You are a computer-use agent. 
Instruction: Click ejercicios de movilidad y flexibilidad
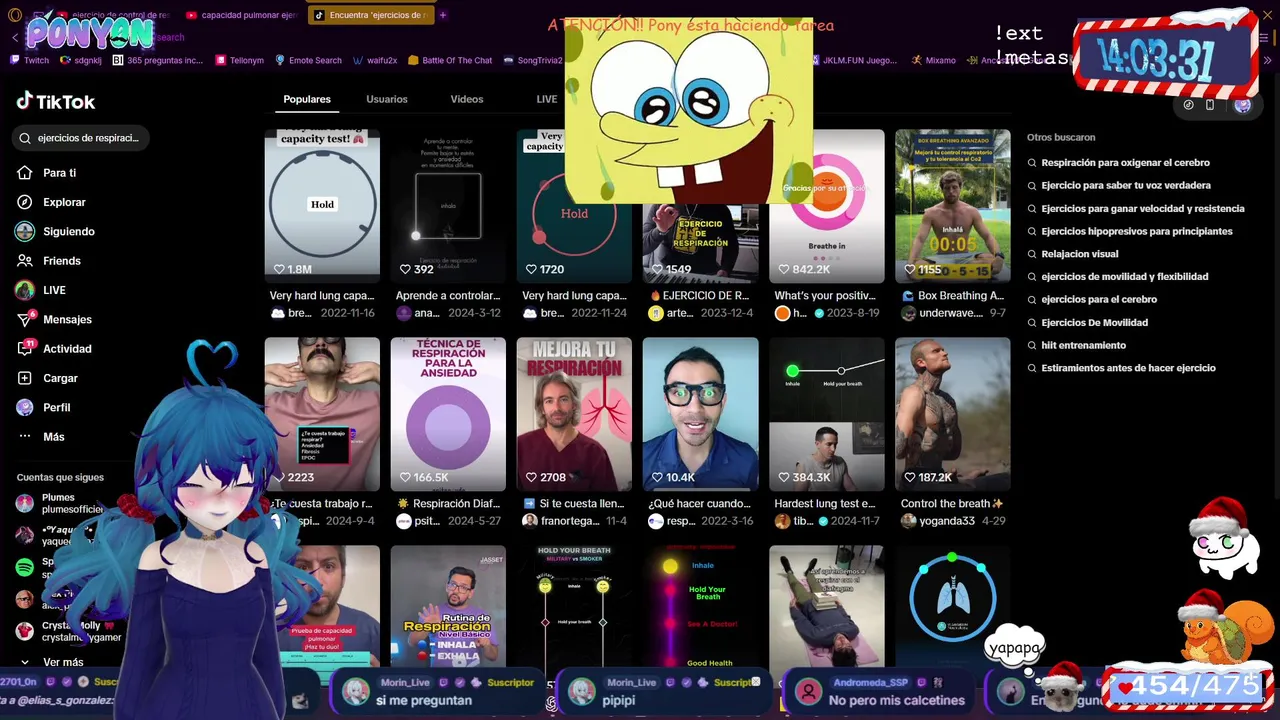click(x=1125, y=277)
